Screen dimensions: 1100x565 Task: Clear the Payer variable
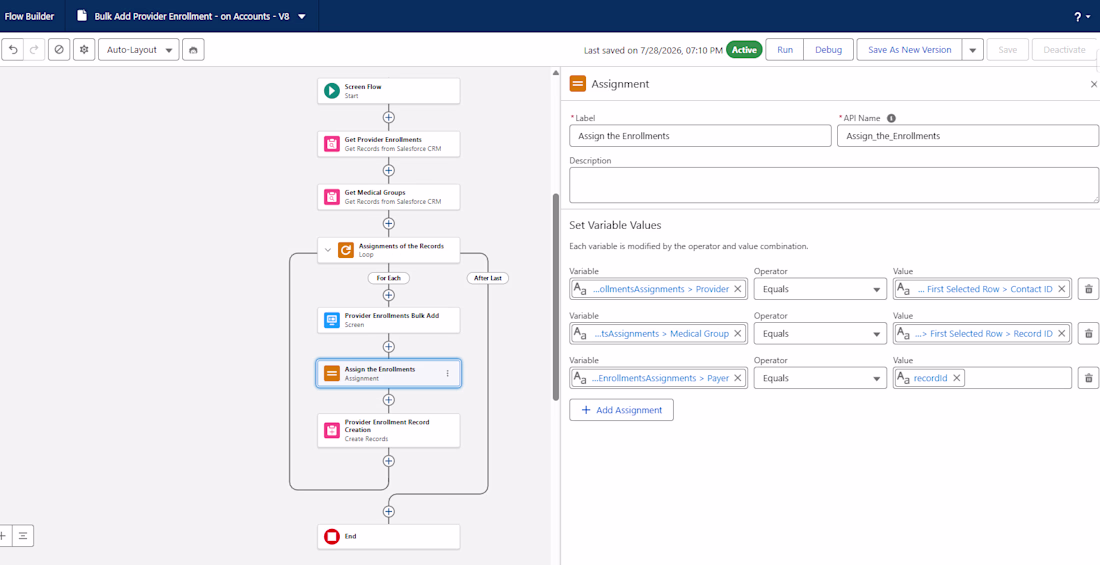[x=738, y=378]
